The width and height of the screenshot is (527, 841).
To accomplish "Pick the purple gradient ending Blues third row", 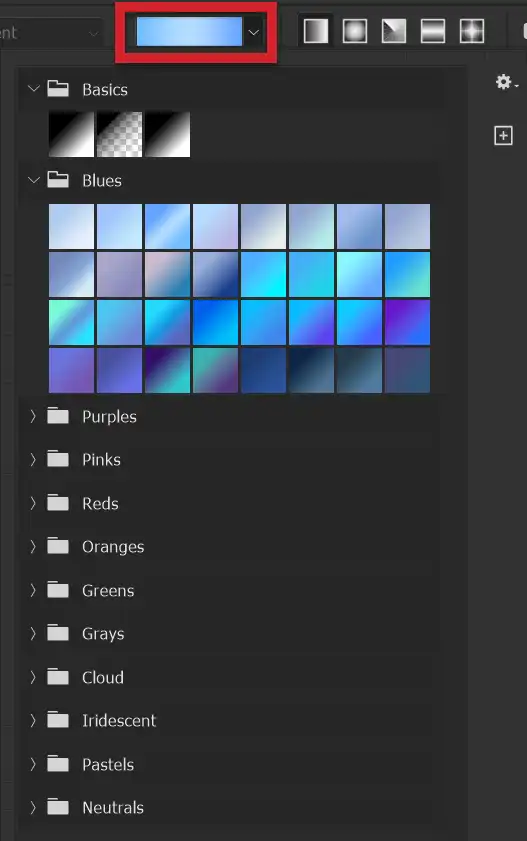I will [407, 322].
